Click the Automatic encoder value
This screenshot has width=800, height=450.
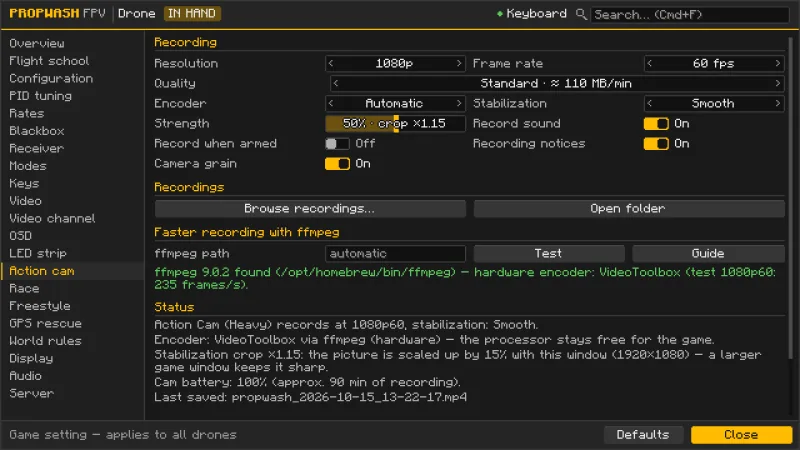click(394, 104)
